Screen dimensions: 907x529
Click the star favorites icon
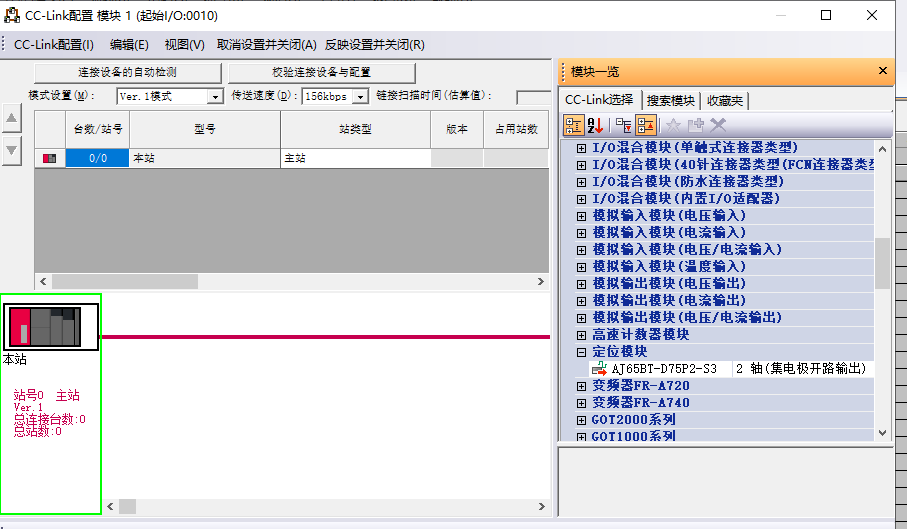pos(673,125)
